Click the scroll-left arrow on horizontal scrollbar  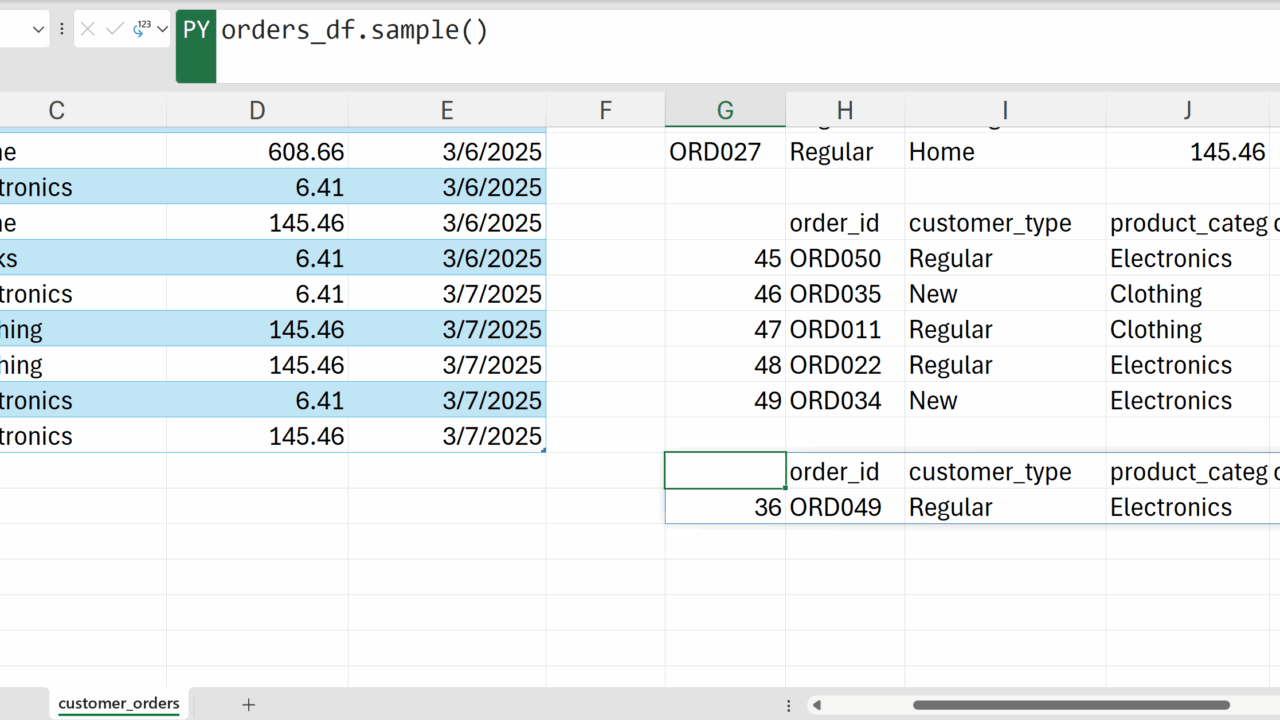[817, 705]
